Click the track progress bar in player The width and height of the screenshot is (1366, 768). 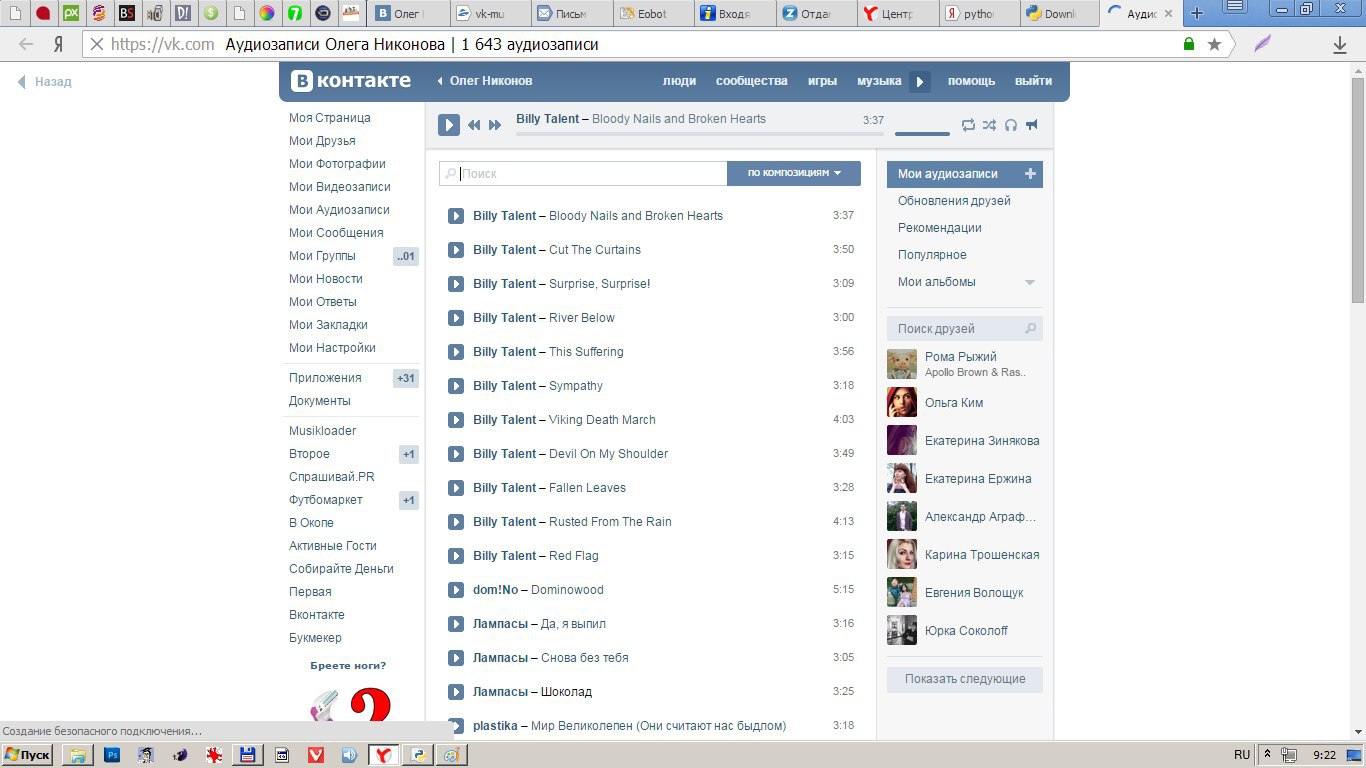point(700,133)
